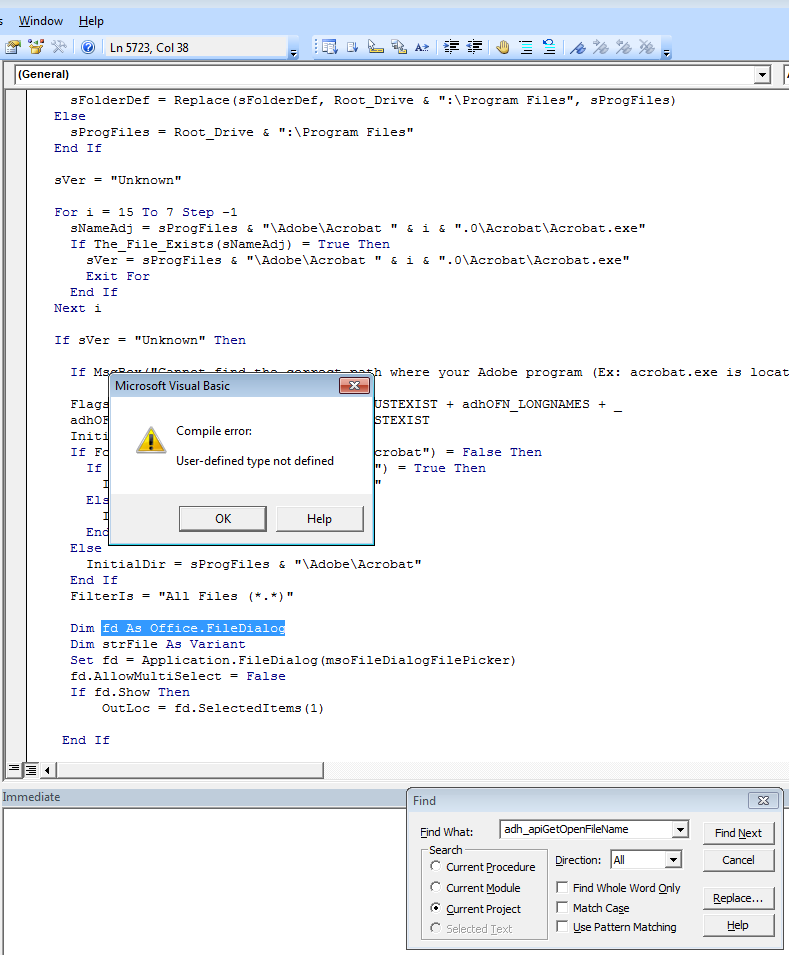Switch to Full Module View icon

[30, 770]
